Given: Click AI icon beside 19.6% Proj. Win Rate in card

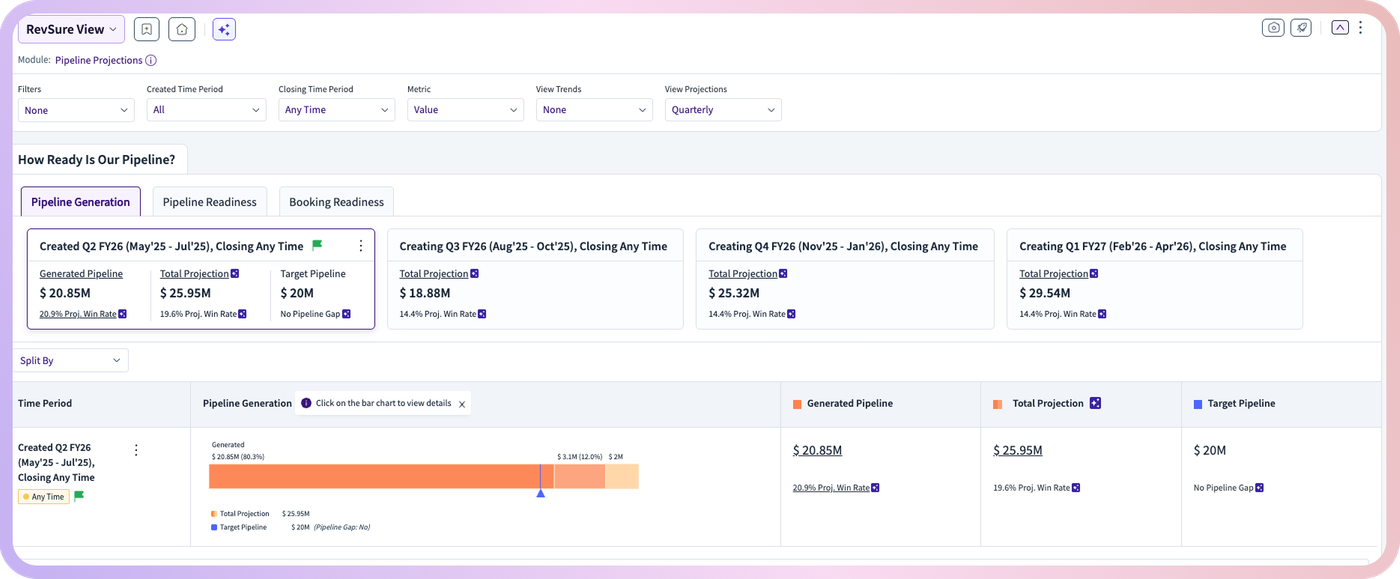Looking at the screenshot, I should coord(242,314).
